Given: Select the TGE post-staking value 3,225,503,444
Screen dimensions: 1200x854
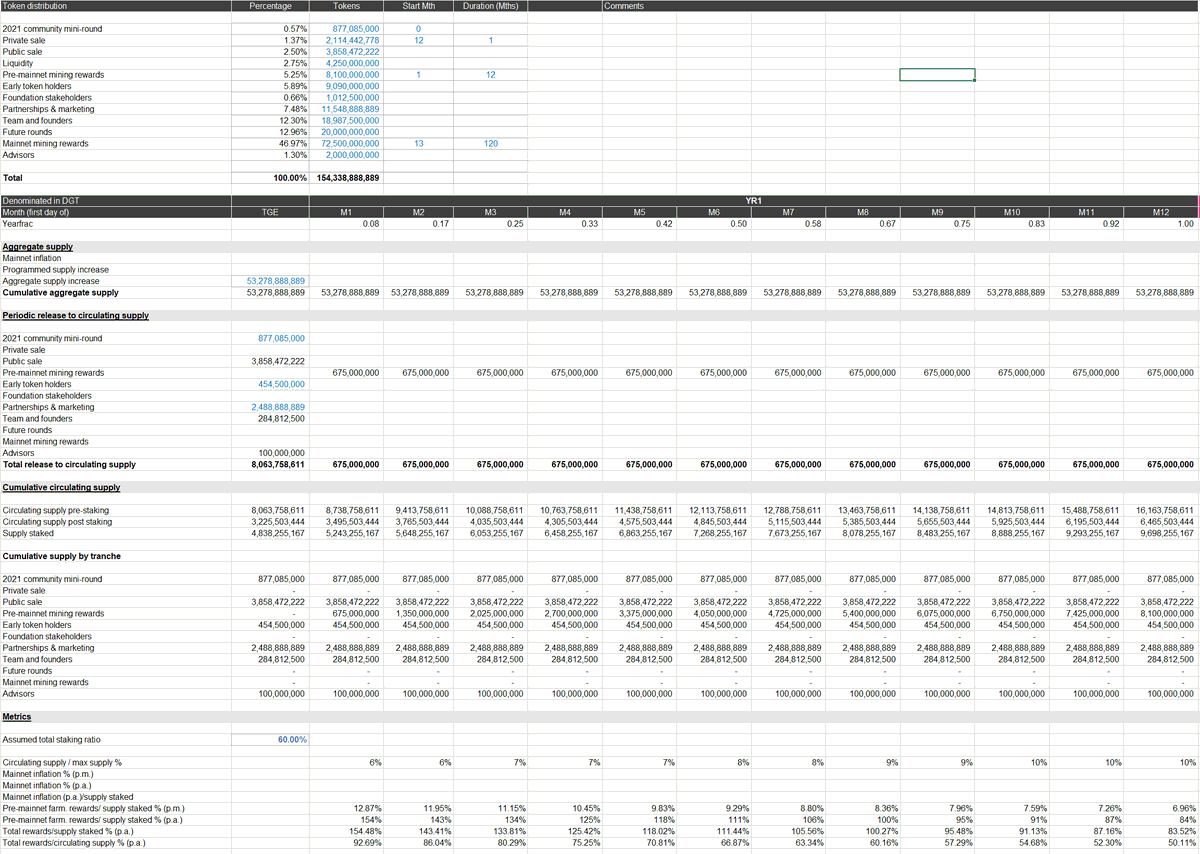Looking at the screenshot, I should [x=270, y=522].
